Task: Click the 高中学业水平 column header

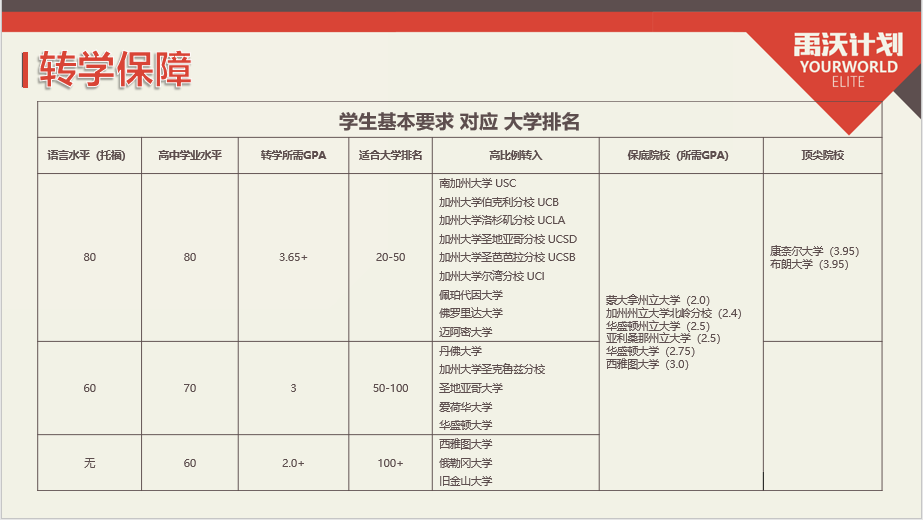Action: point(190,156)
